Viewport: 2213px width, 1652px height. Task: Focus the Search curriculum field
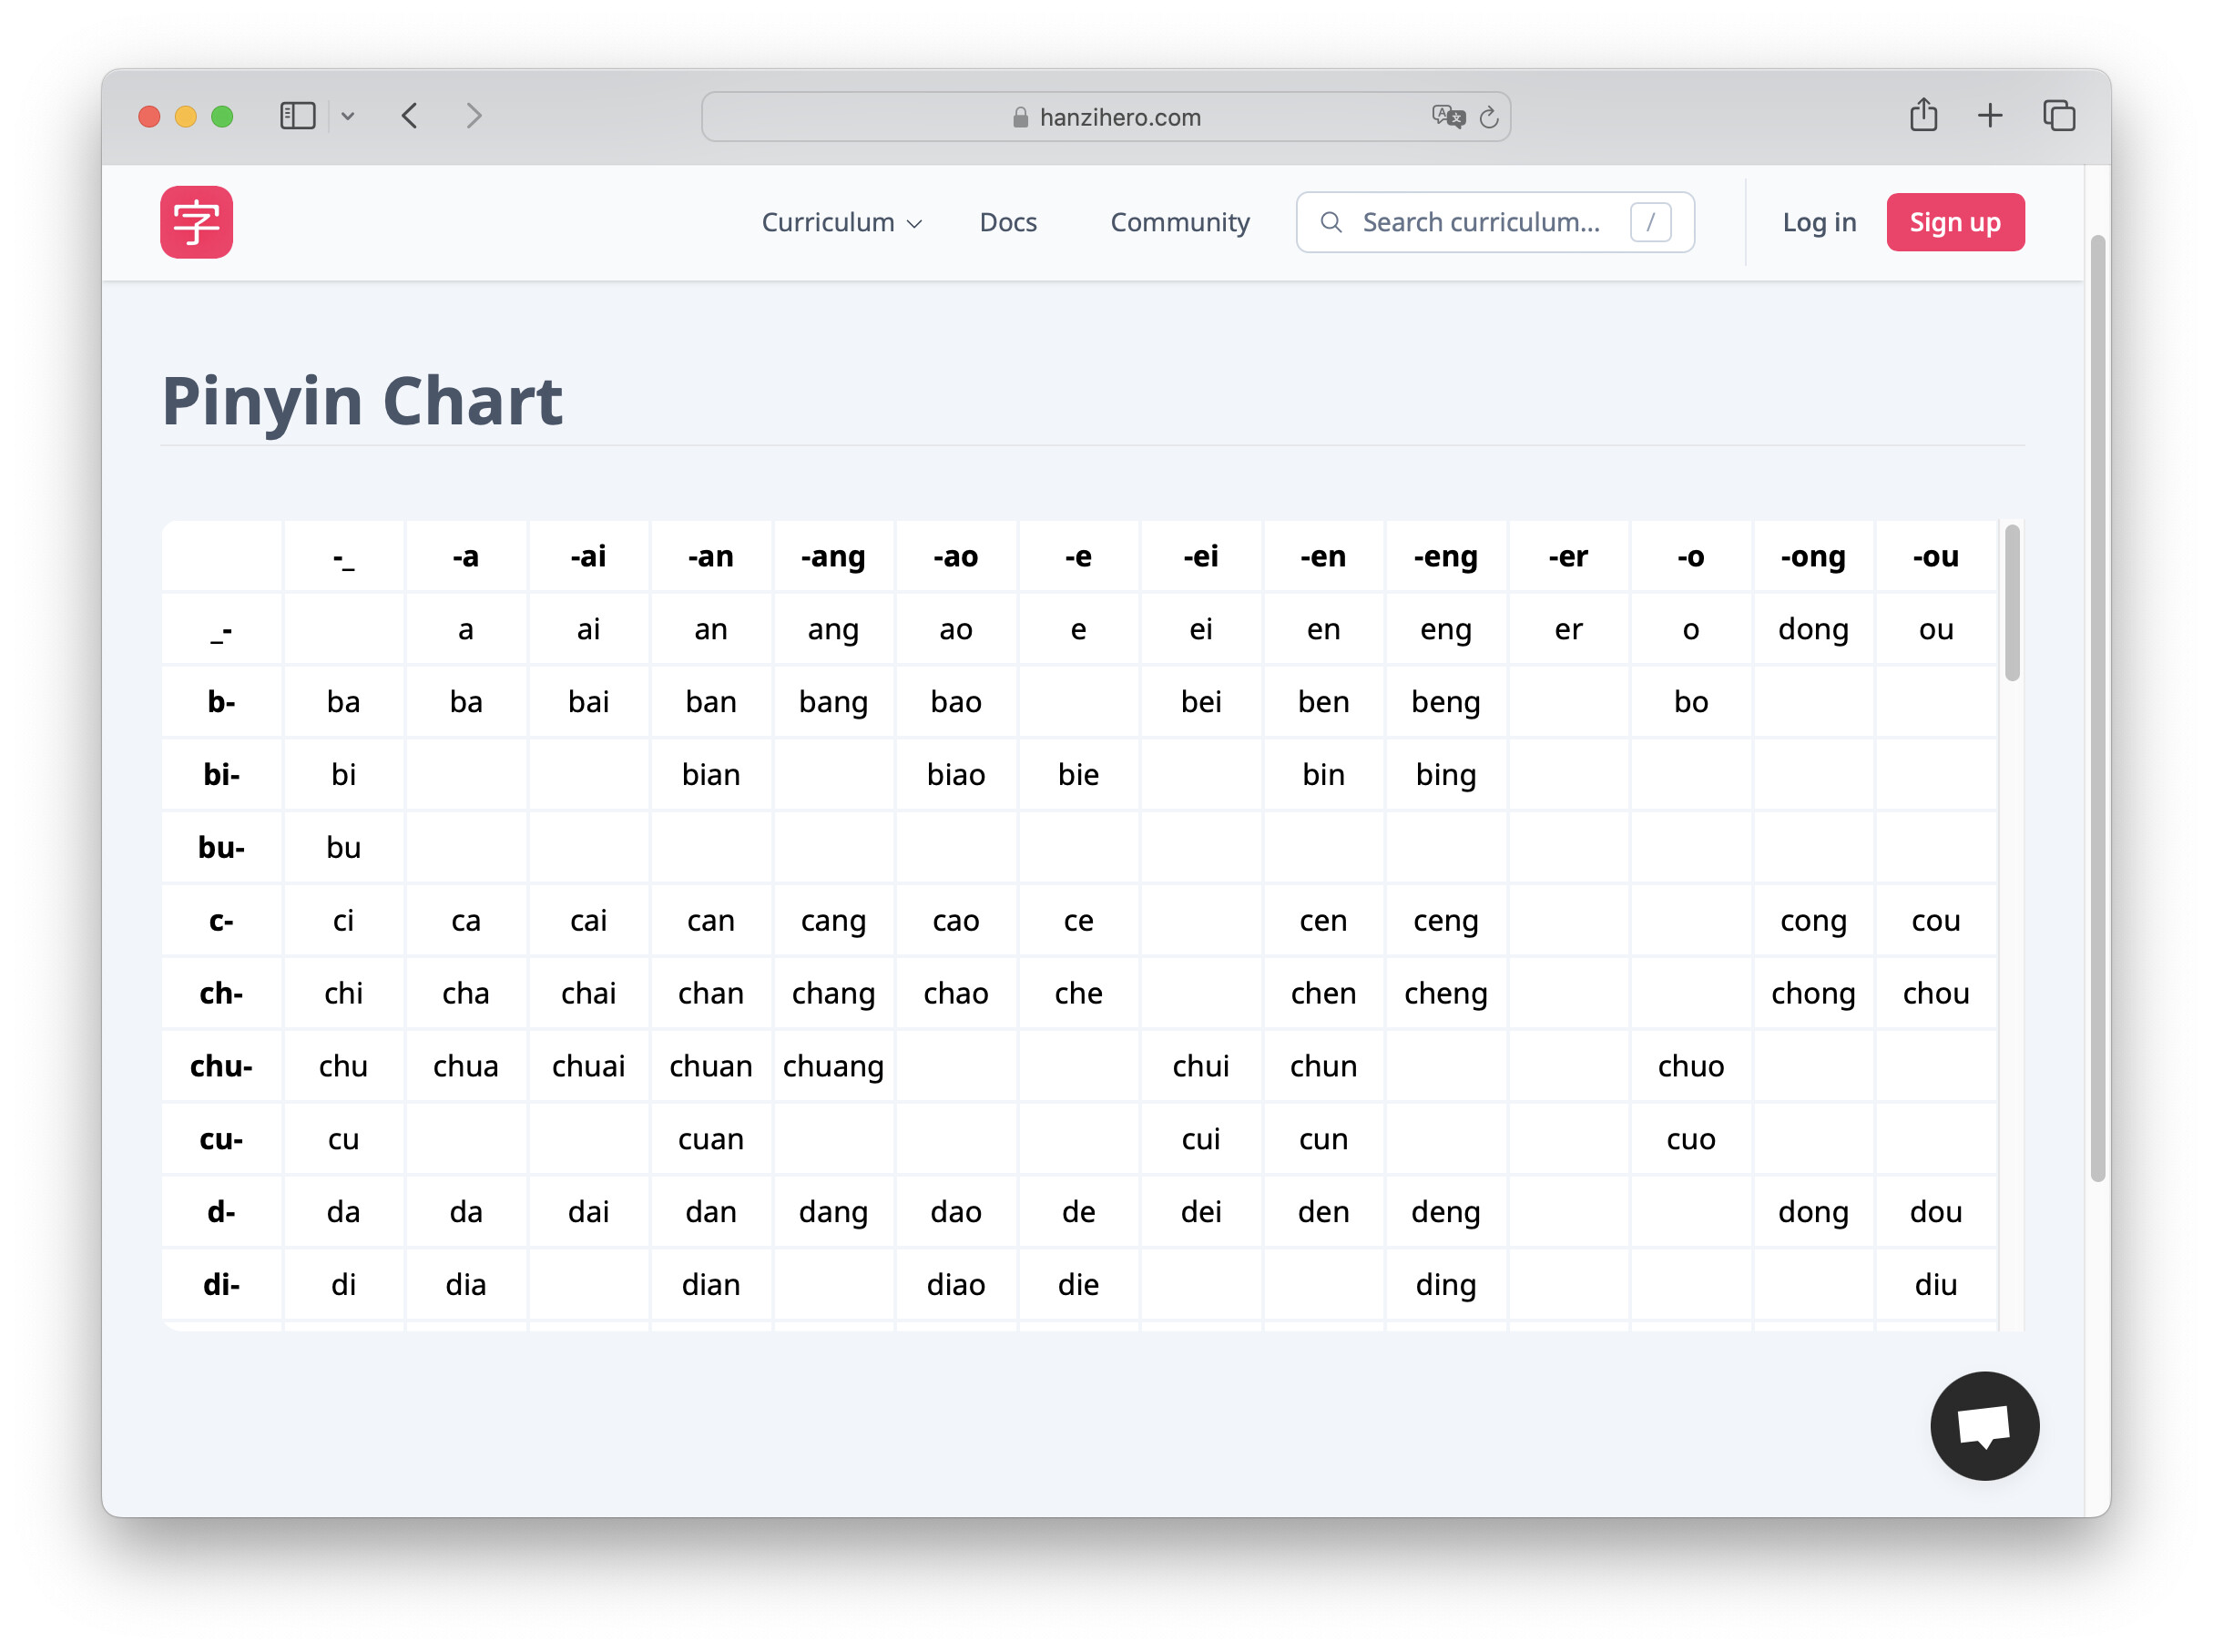[x=1495, y=222]
